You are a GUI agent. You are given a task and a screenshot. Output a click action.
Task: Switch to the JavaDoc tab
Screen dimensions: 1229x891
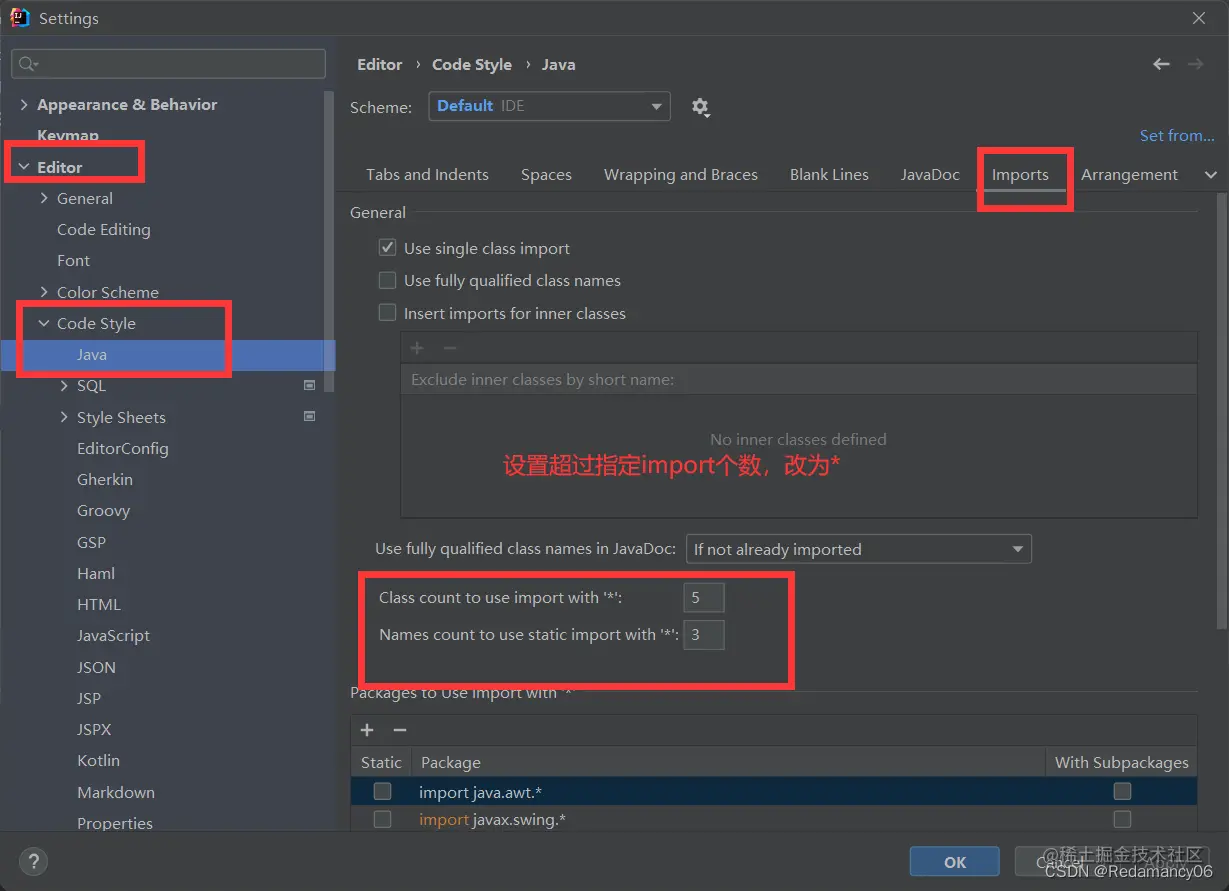tap(930, 175)
